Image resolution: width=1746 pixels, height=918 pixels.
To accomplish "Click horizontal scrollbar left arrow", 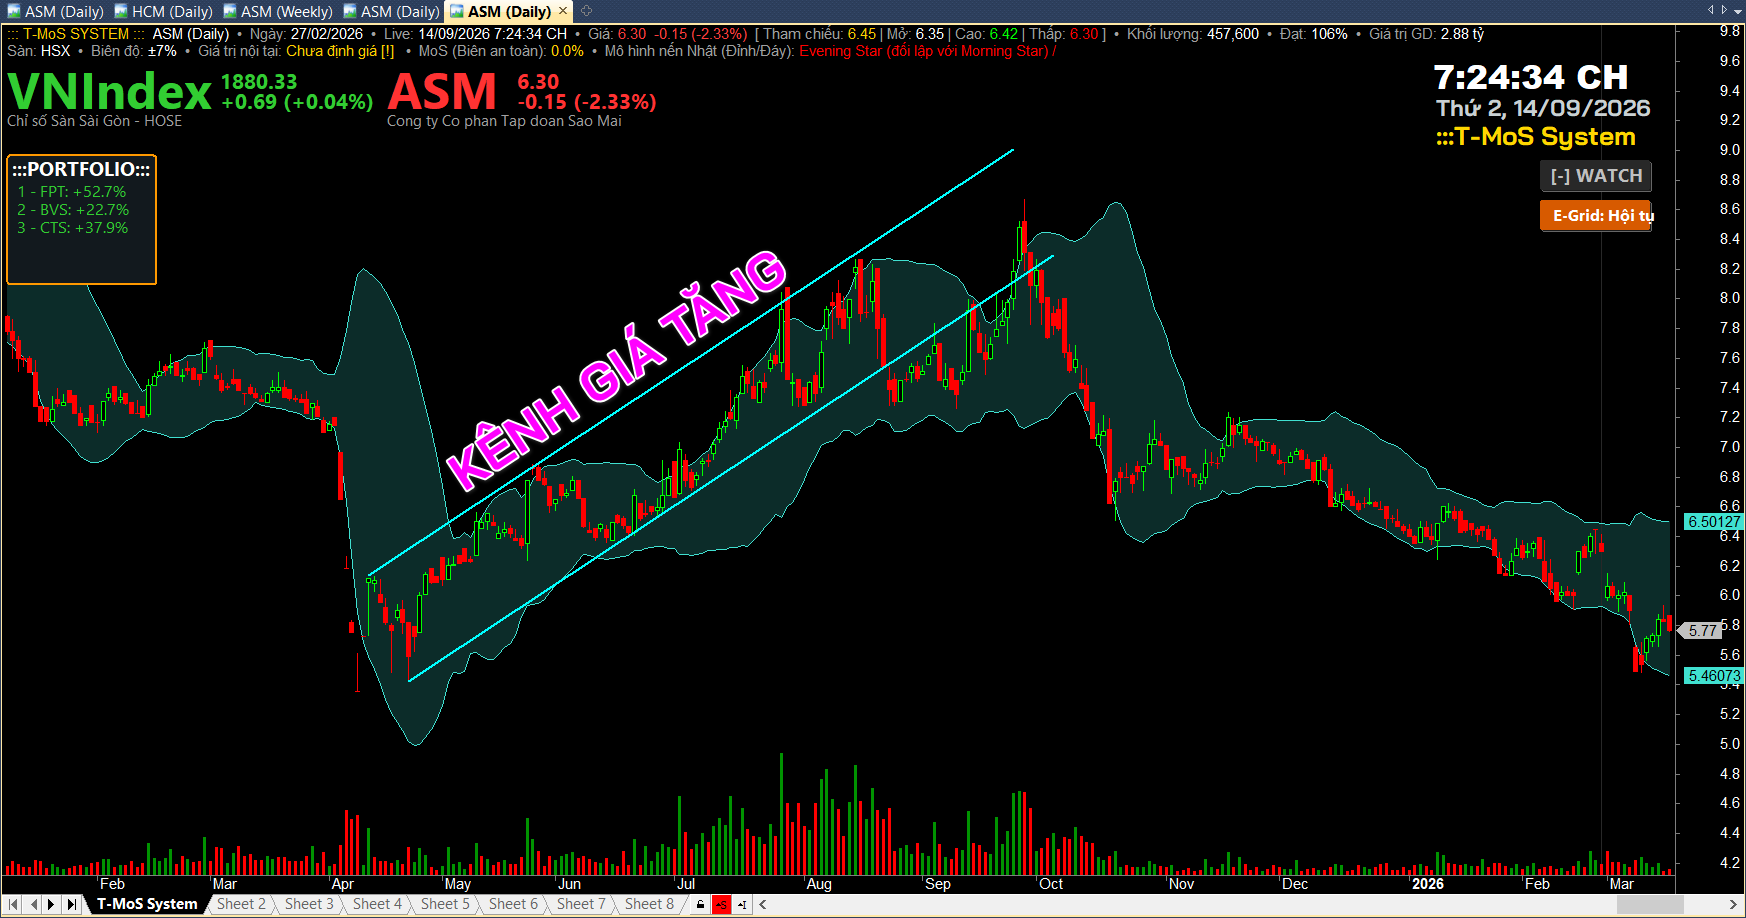I will pyautogui.click(x=763, y=905).
